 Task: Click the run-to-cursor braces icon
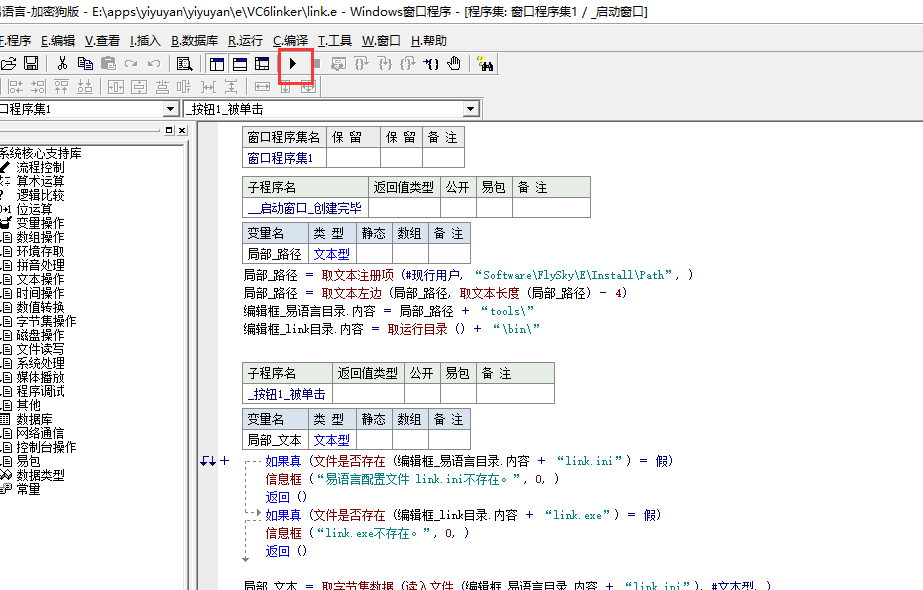[431, 64]
